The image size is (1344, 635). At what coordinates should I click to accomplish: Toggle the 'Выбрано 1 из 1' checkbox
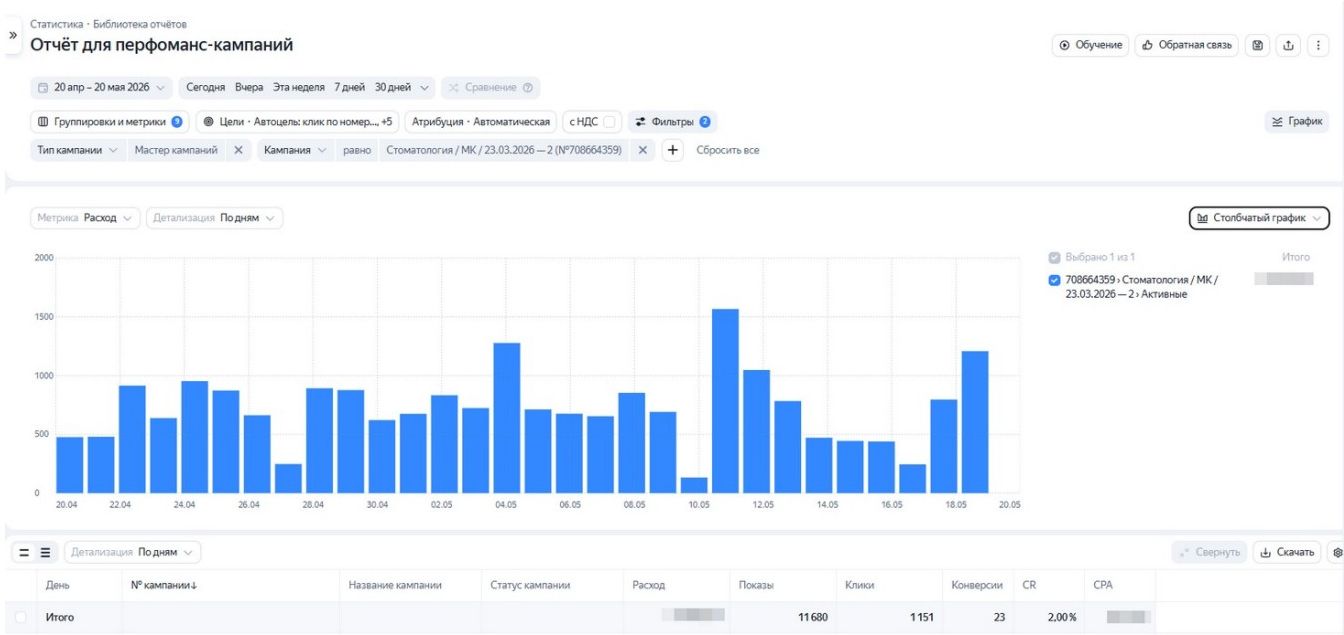click(x=1054, y=258)
